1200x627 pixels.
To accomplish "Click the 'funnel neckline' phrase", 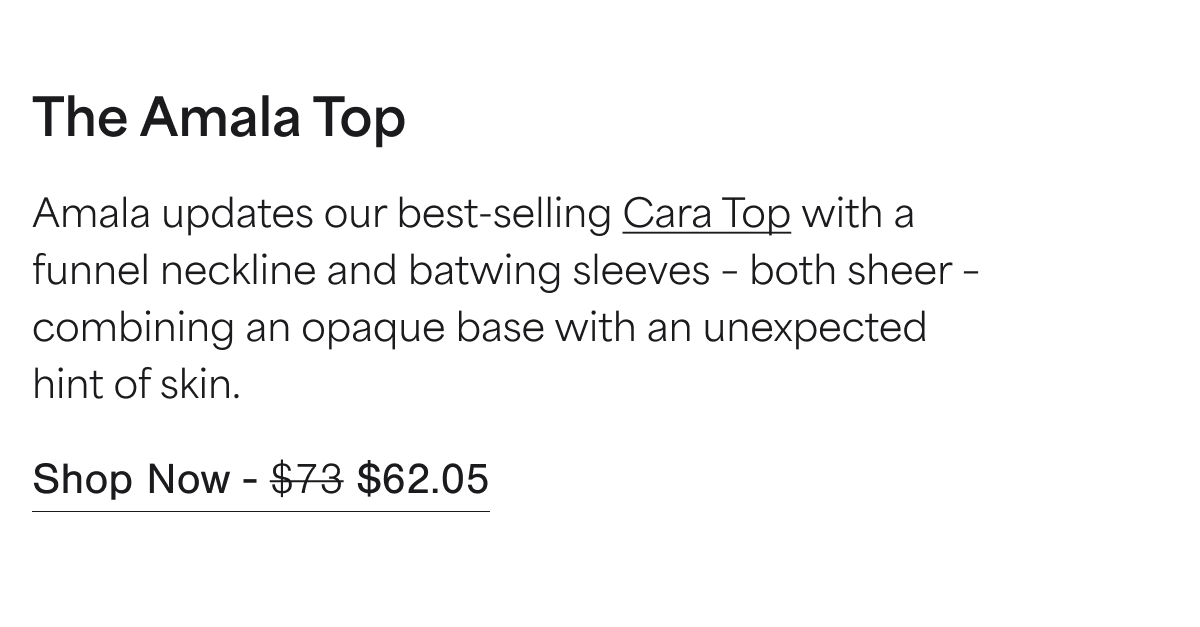I will pos(174,271).
